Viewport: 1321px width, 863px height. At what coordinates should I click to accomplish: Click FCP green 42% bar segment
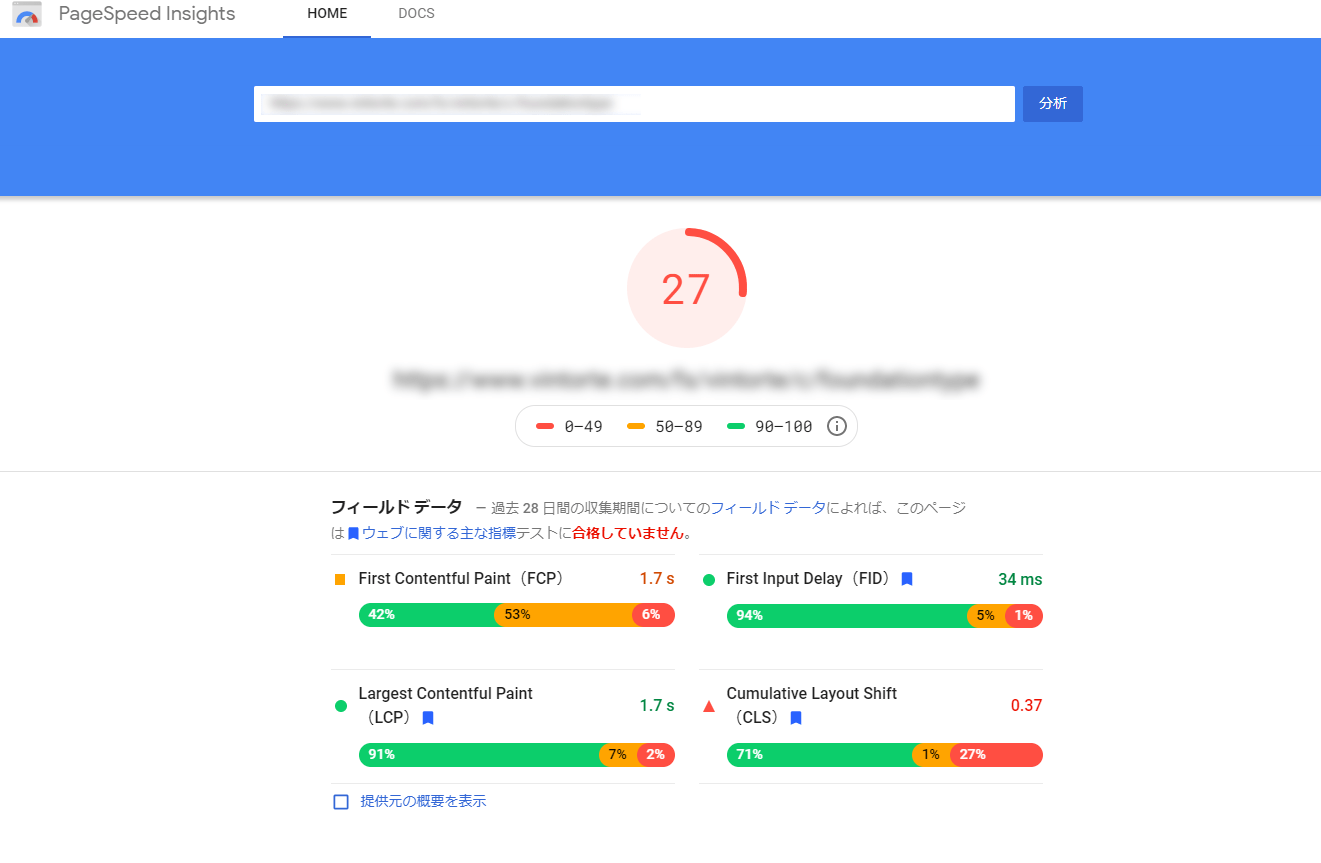(x=427, y=615)
